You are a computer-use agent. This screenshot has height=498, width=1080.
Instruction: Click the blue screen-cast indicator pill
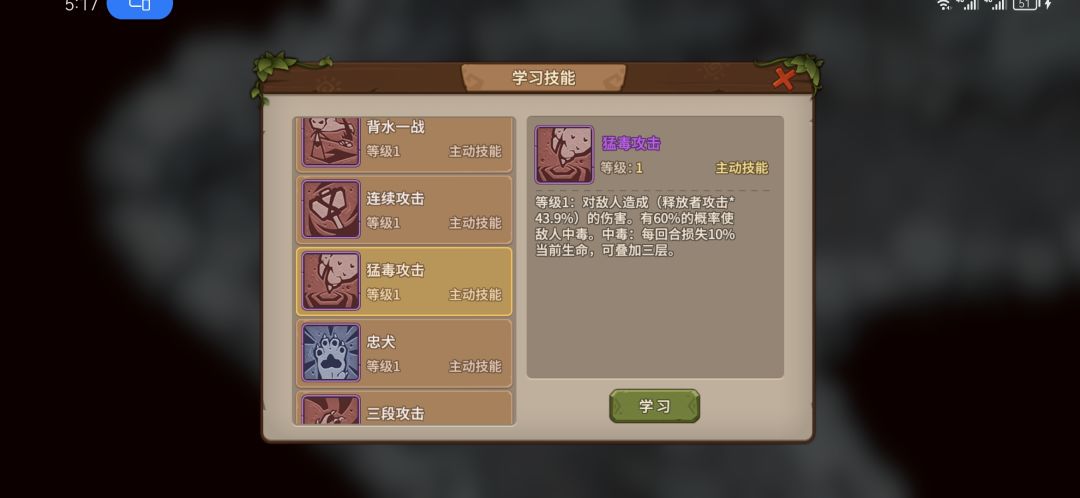click(x=140, y=6)
